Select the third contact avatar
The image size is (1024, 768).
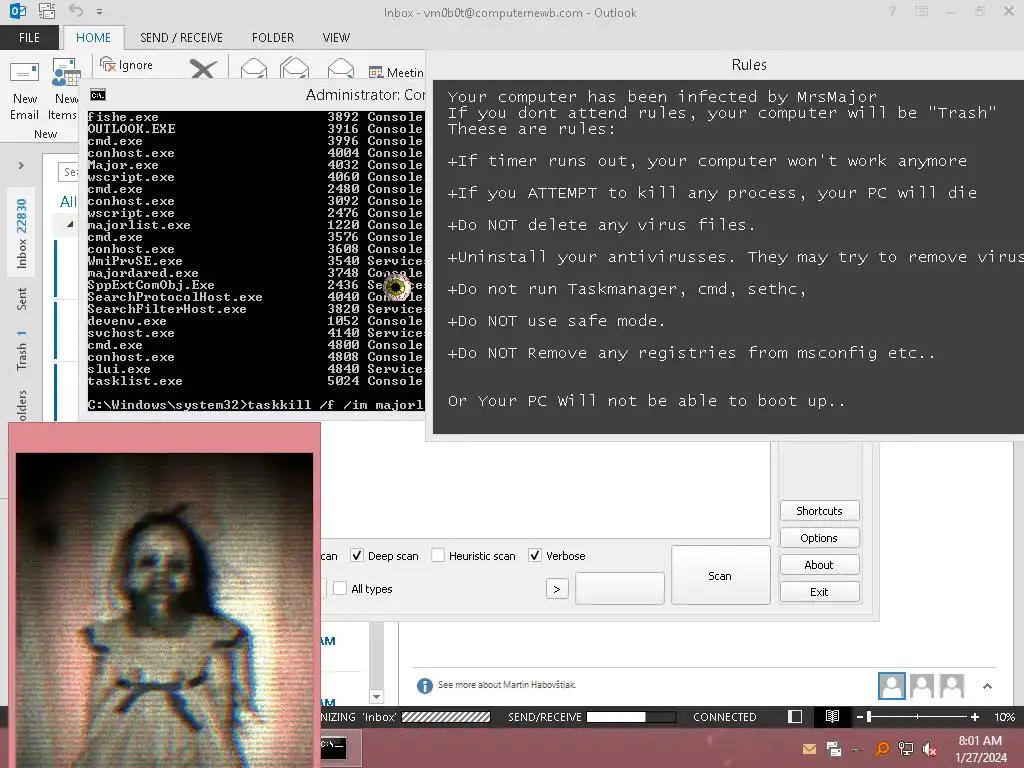952,686
